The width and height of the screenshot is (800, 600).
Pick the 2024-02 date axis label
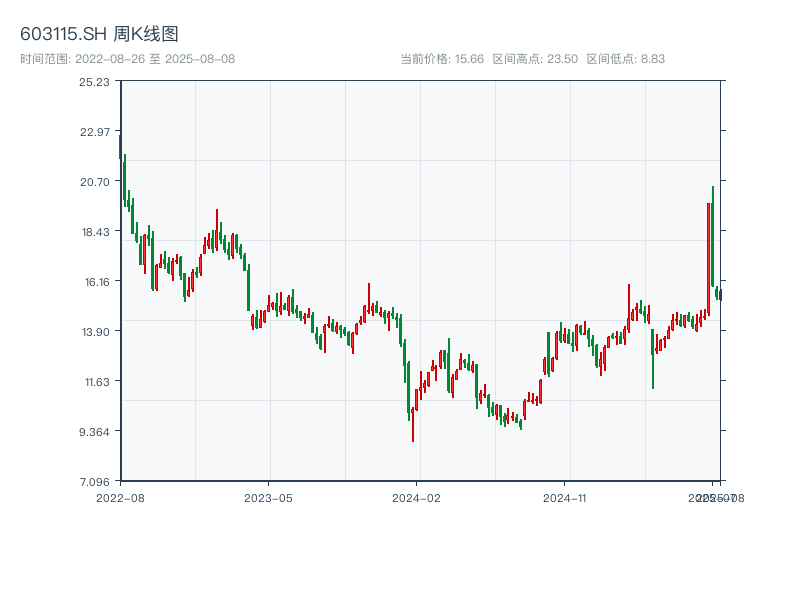coord(417,497)
